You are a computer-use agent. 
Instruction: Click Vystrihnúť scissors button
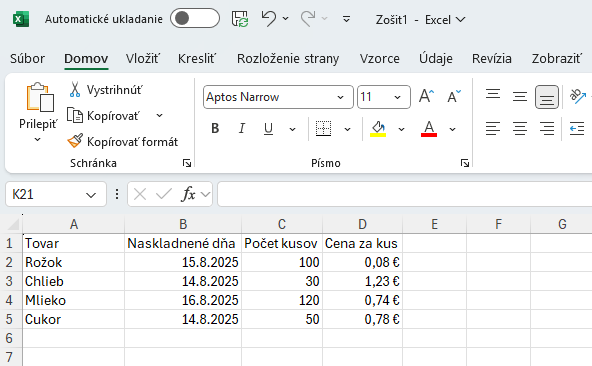[105, 90]
